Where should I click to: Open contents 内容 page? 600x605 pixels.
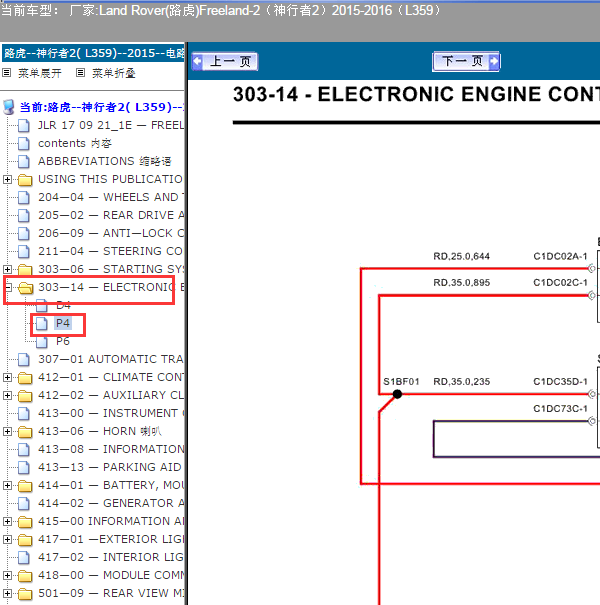point(75,144)
